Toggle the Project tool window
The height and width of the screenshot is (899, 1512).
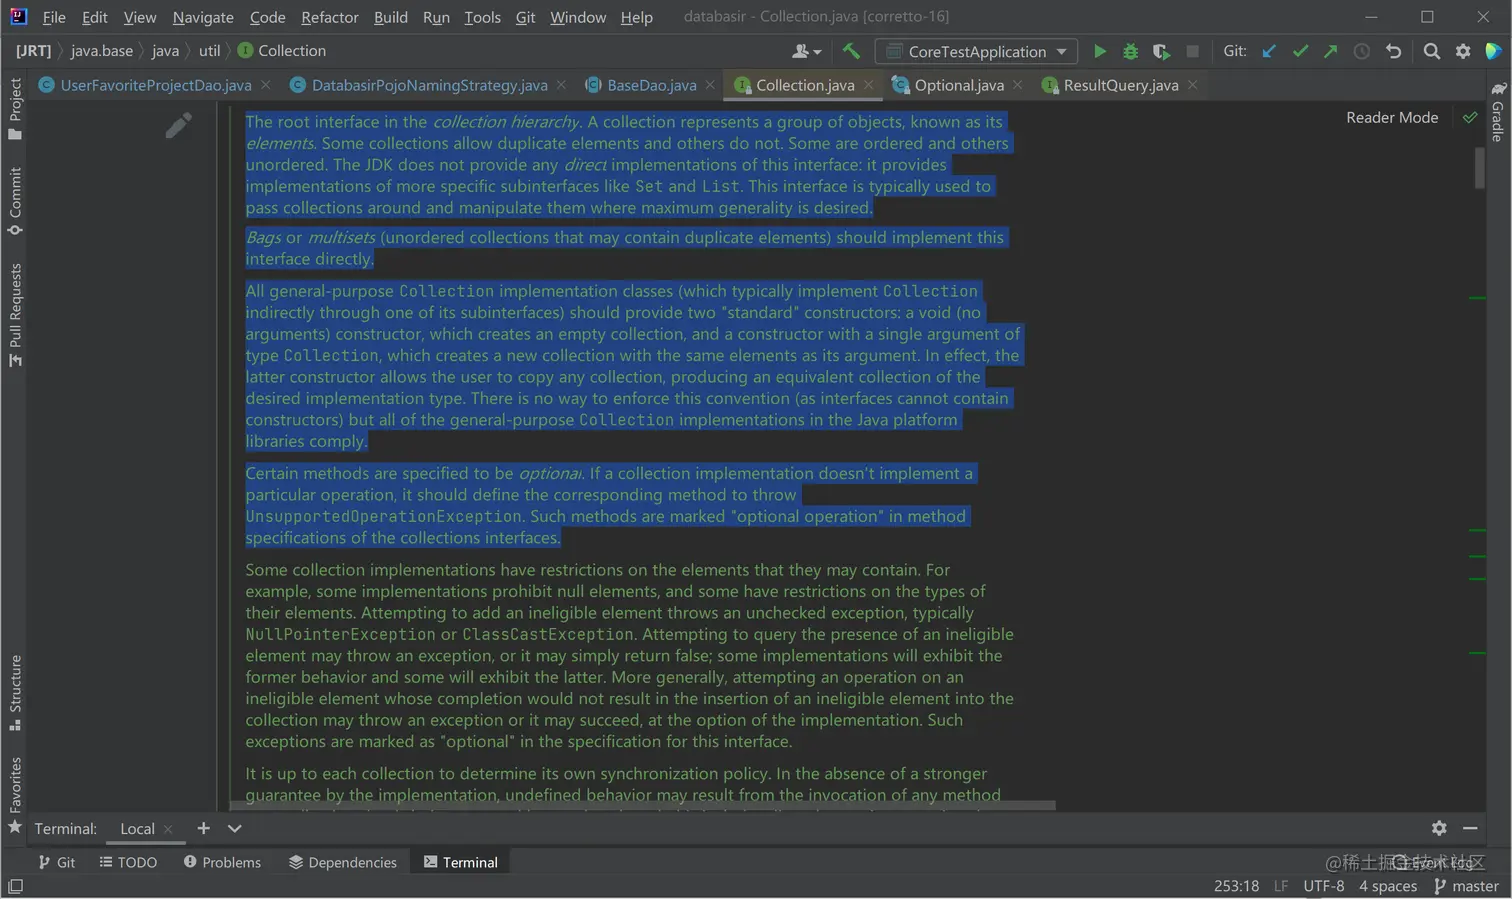[x=15, y=109]
